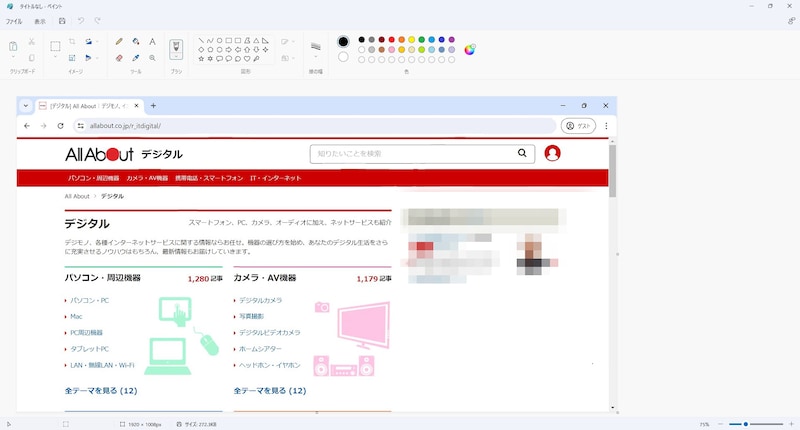Pick the four-point star shape
Viewport: 800px width, 430px height.
265,49
